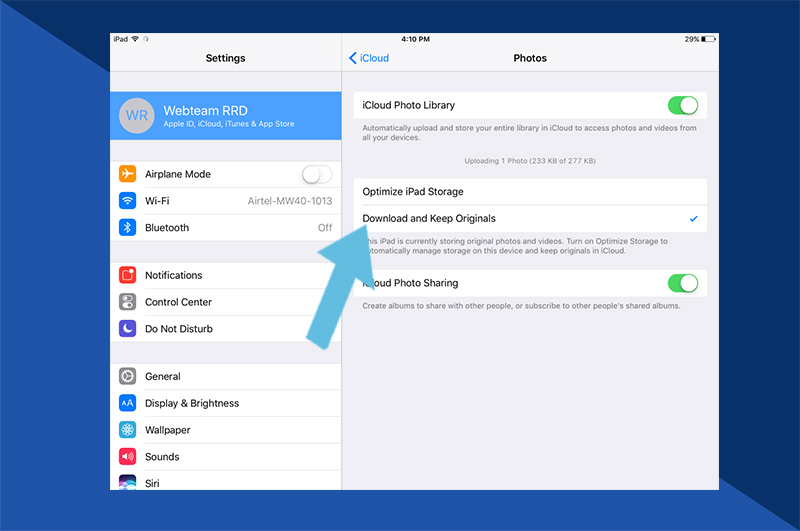Tap the iCloud back link text
This screenshot has height=531, width=800.
[374, 58]
